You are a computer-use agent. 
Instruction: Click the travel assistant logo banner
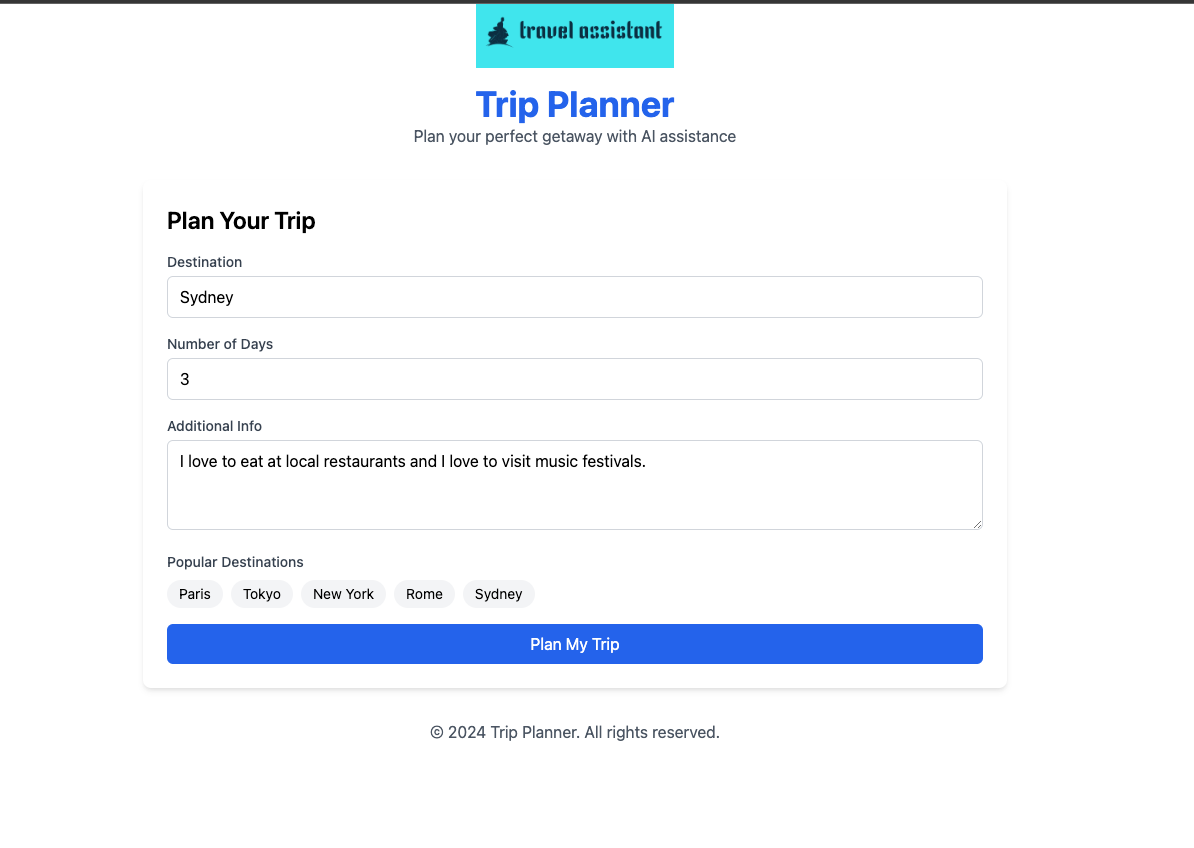[575, 36]
